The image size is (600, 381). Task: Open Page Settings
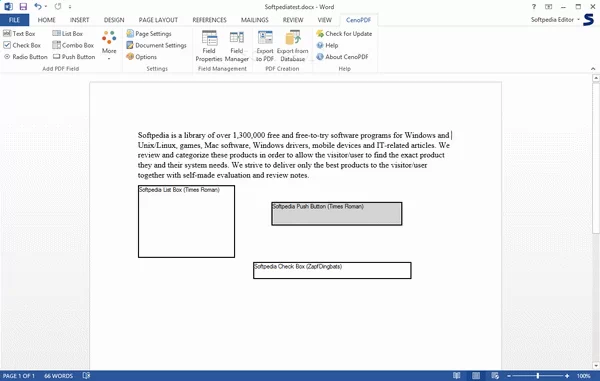pos(149,34)
